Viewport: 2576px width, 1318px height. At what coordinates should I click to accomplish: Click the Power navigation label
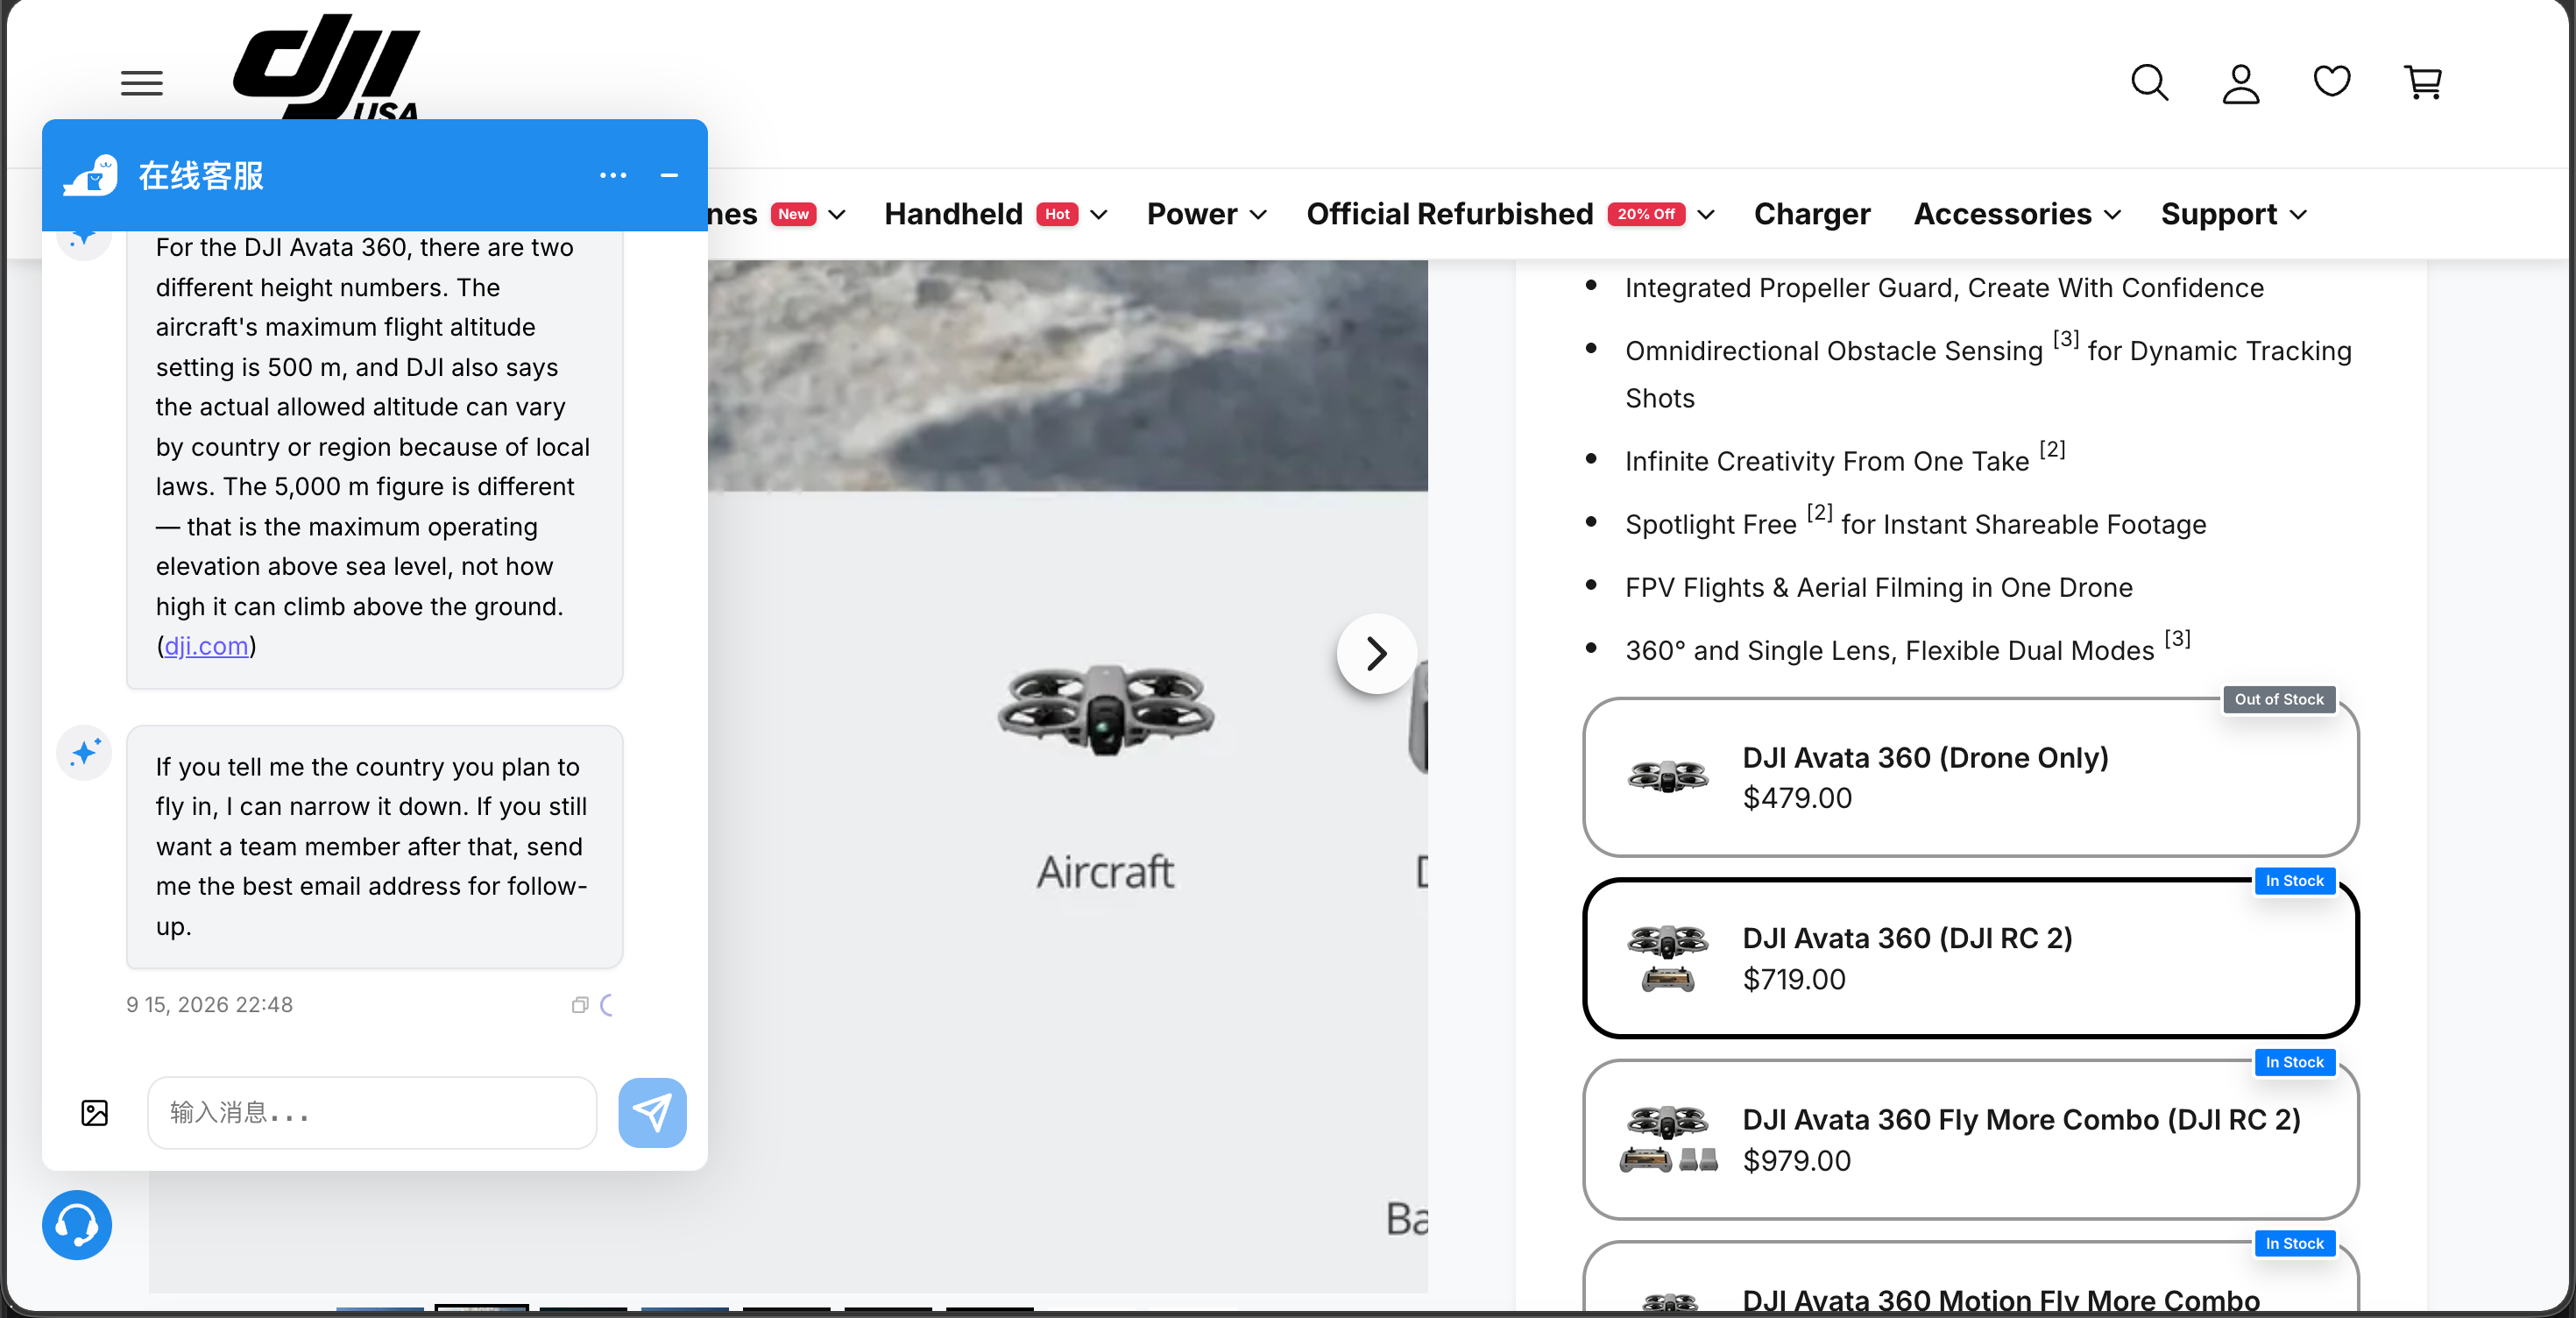coord(1191,214)
